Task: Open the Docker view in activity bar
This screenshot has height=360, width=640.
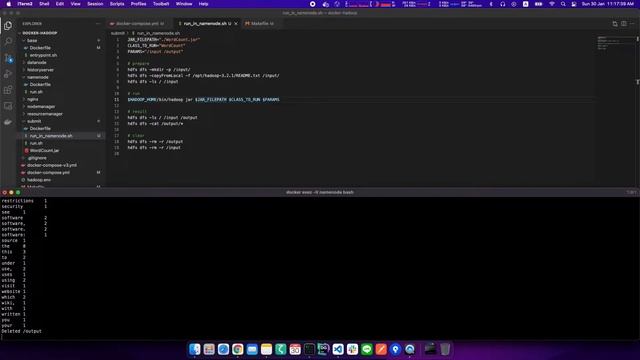Action: (8, 122)
